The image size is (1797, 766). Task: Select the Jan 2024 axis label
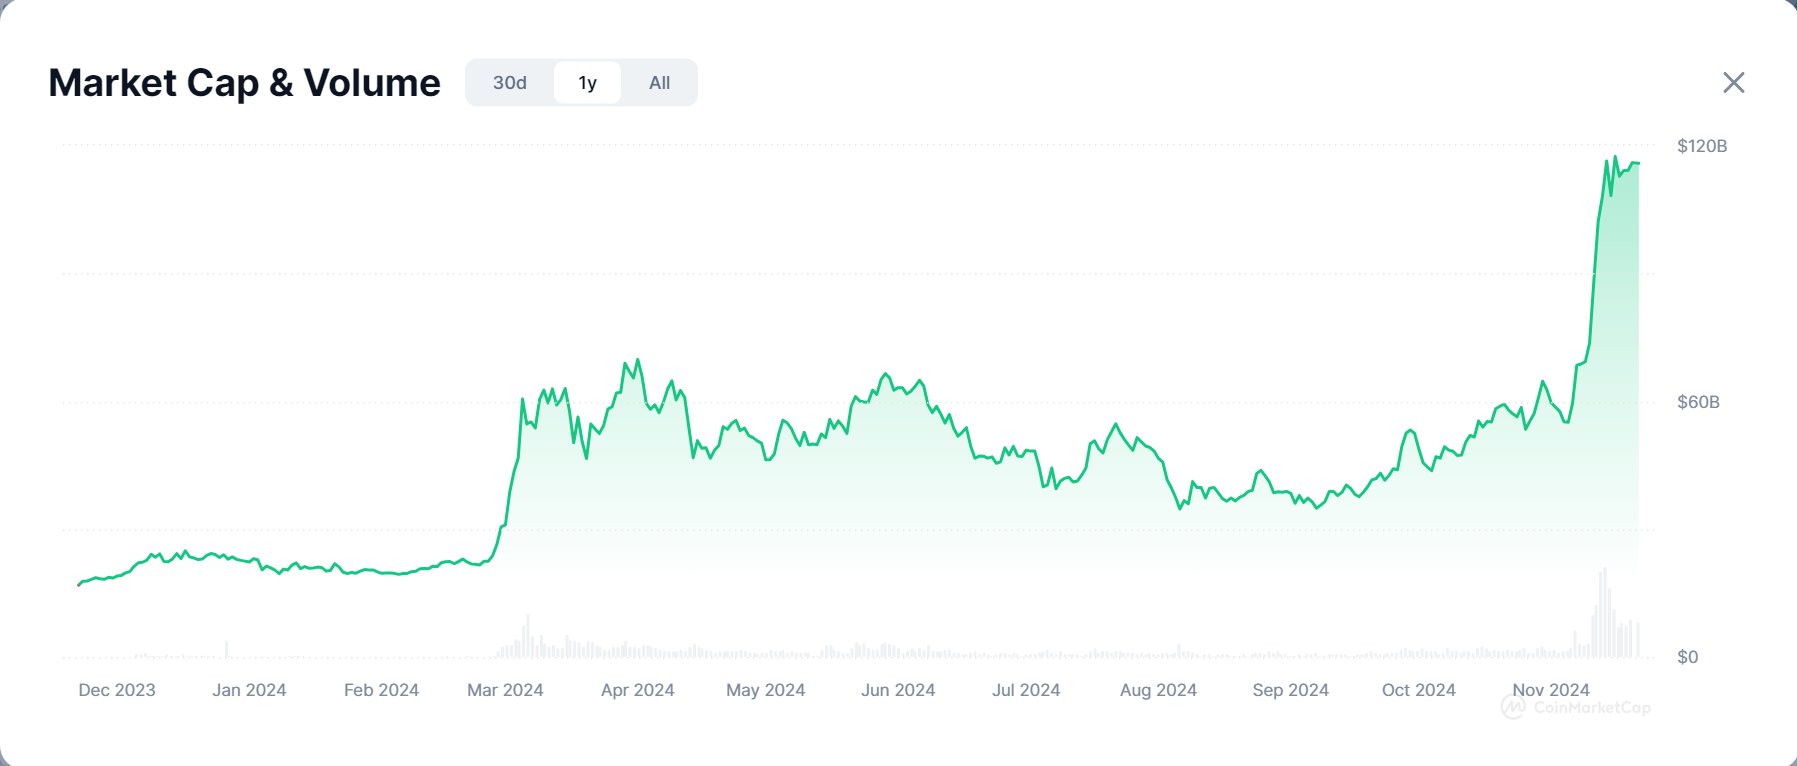point(249,690)
